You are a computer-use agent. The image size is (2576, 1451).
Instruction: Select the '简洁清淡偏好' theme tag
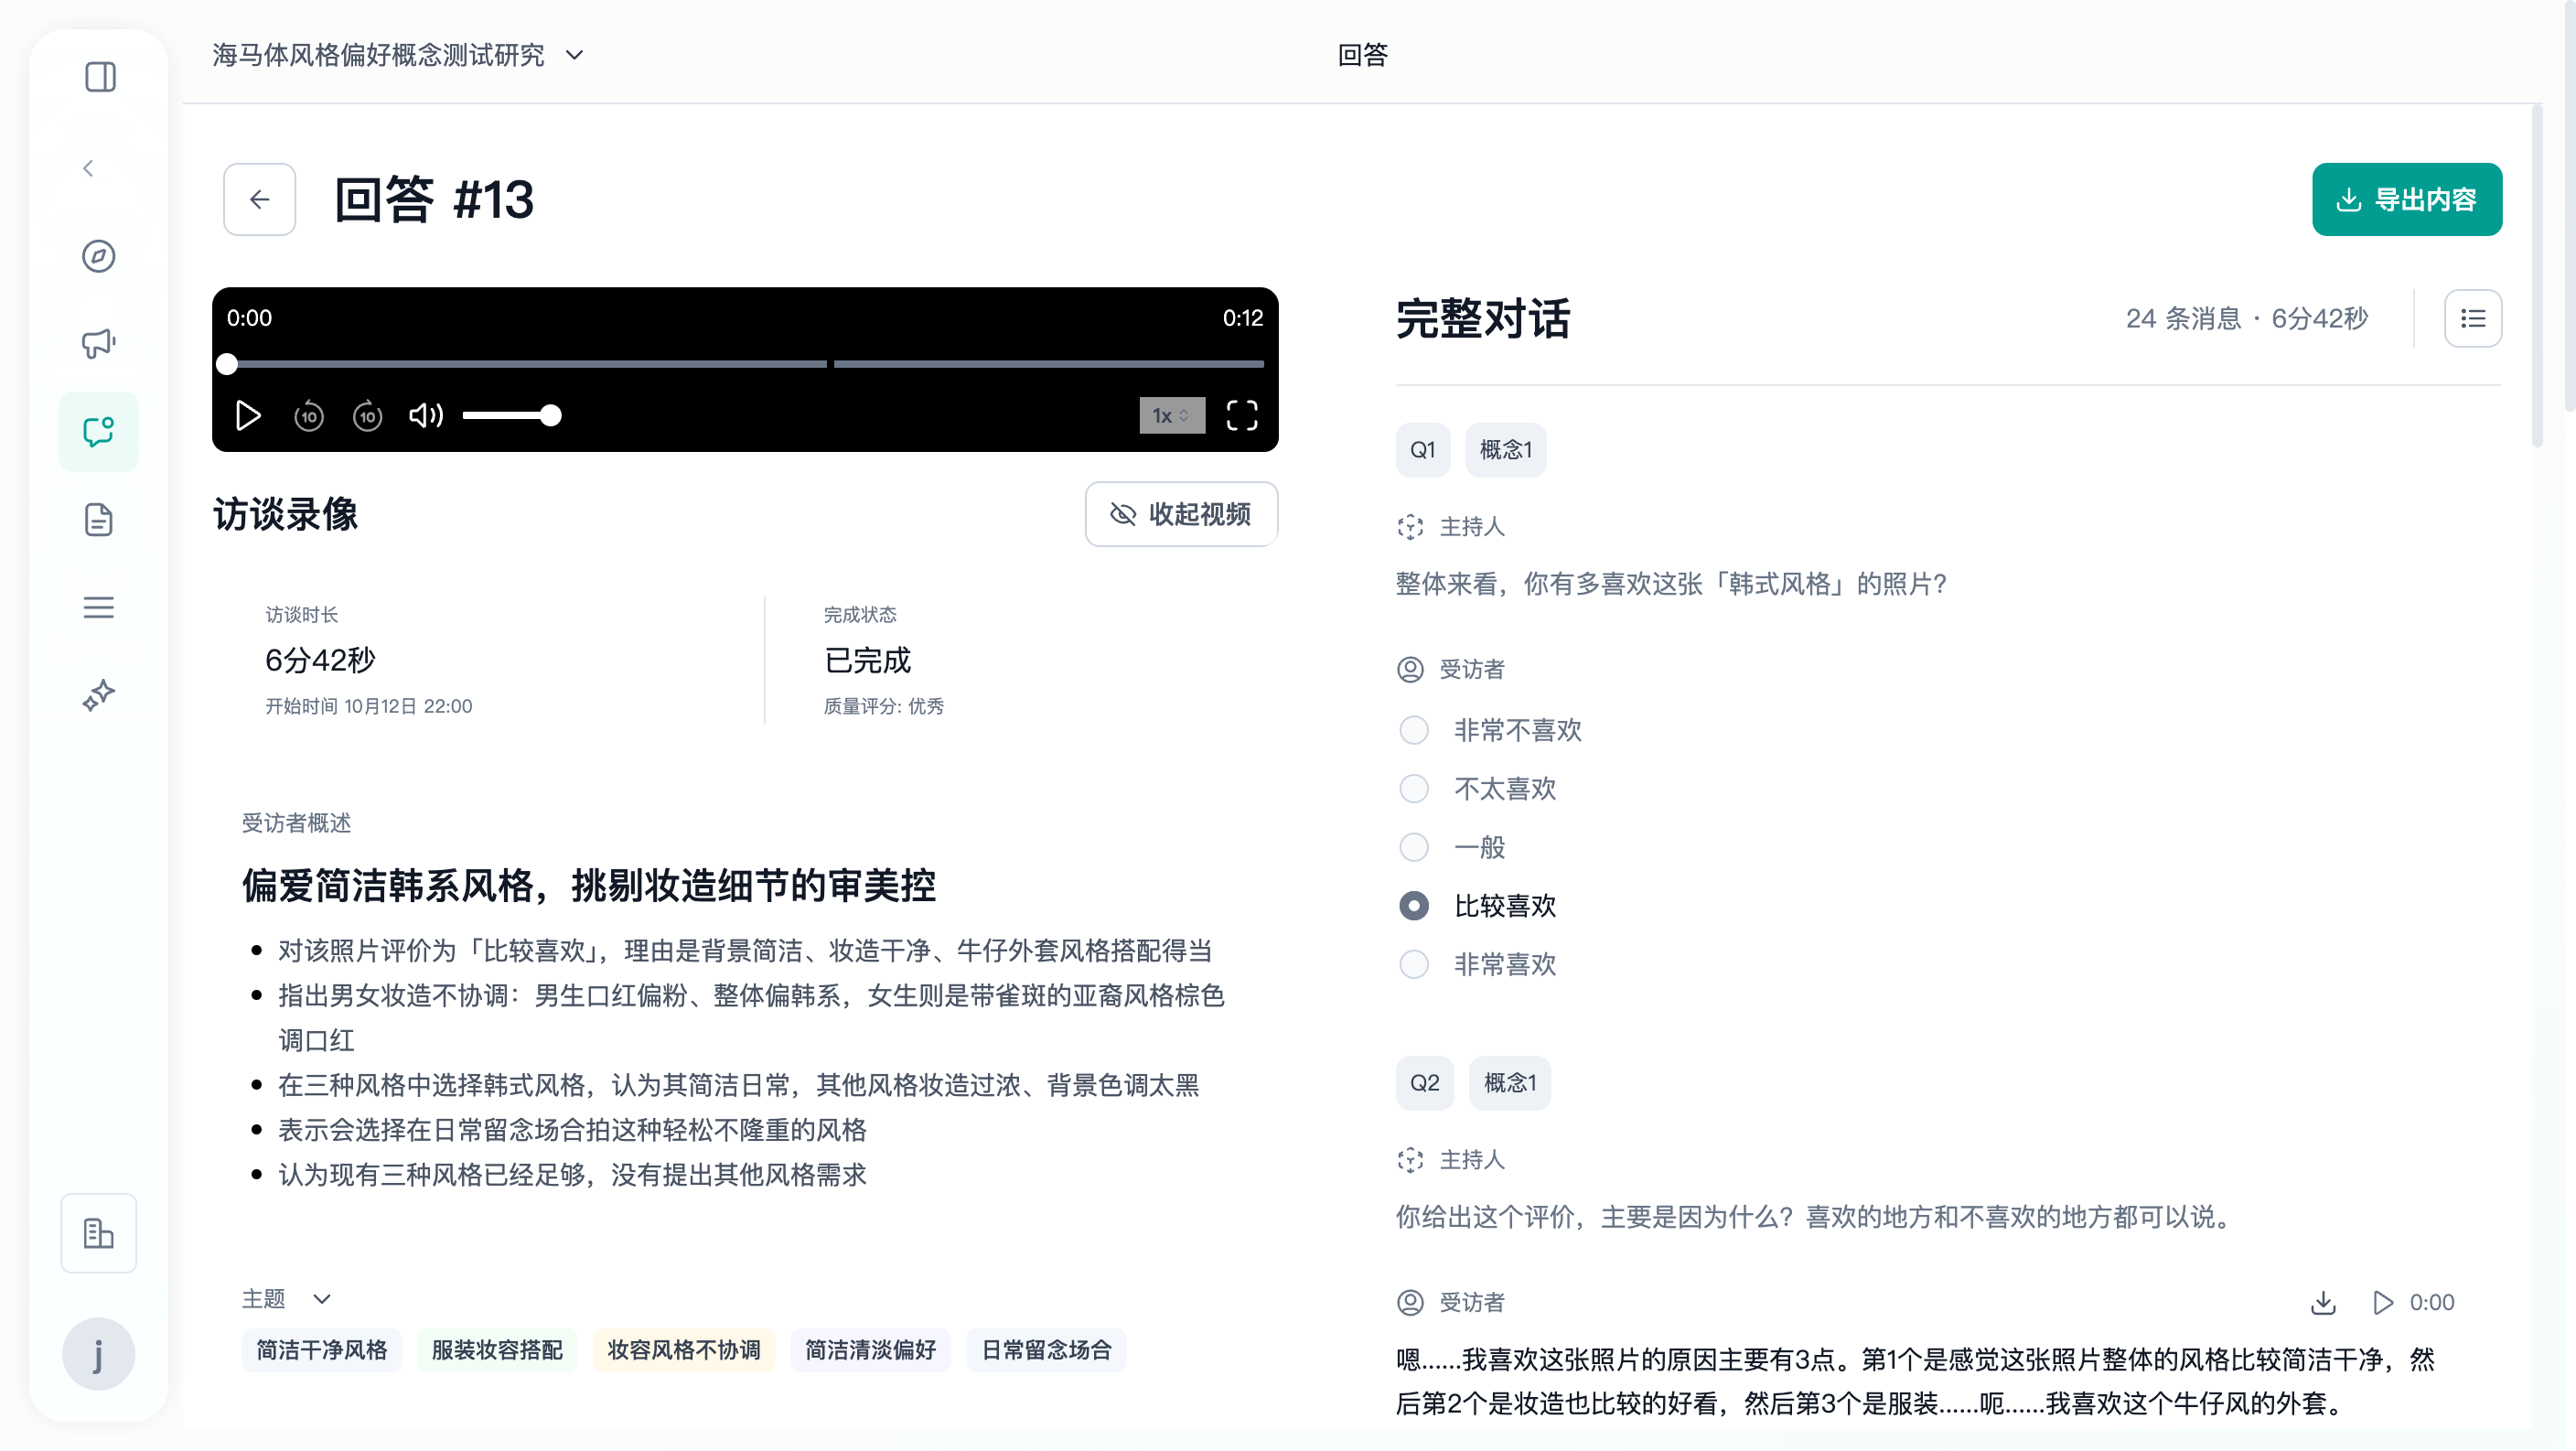870,1350
